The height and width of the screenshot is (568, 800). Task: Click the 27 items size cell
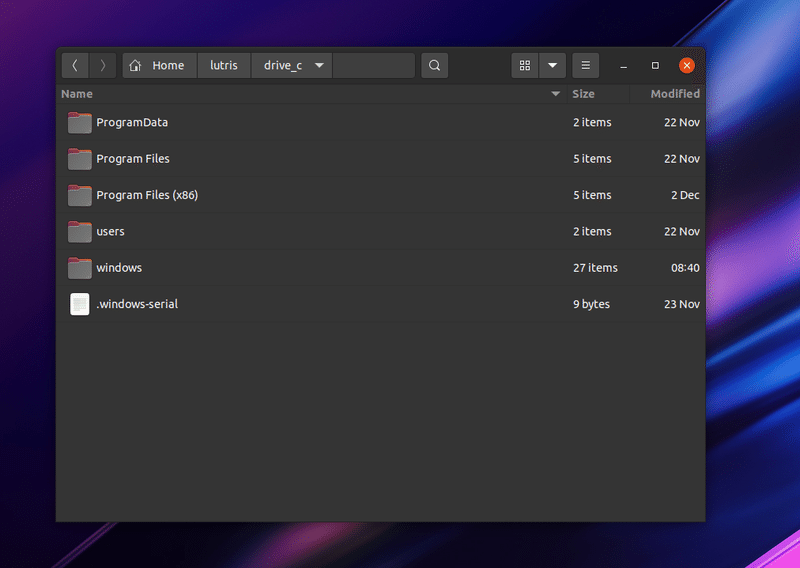coord(595,267)
